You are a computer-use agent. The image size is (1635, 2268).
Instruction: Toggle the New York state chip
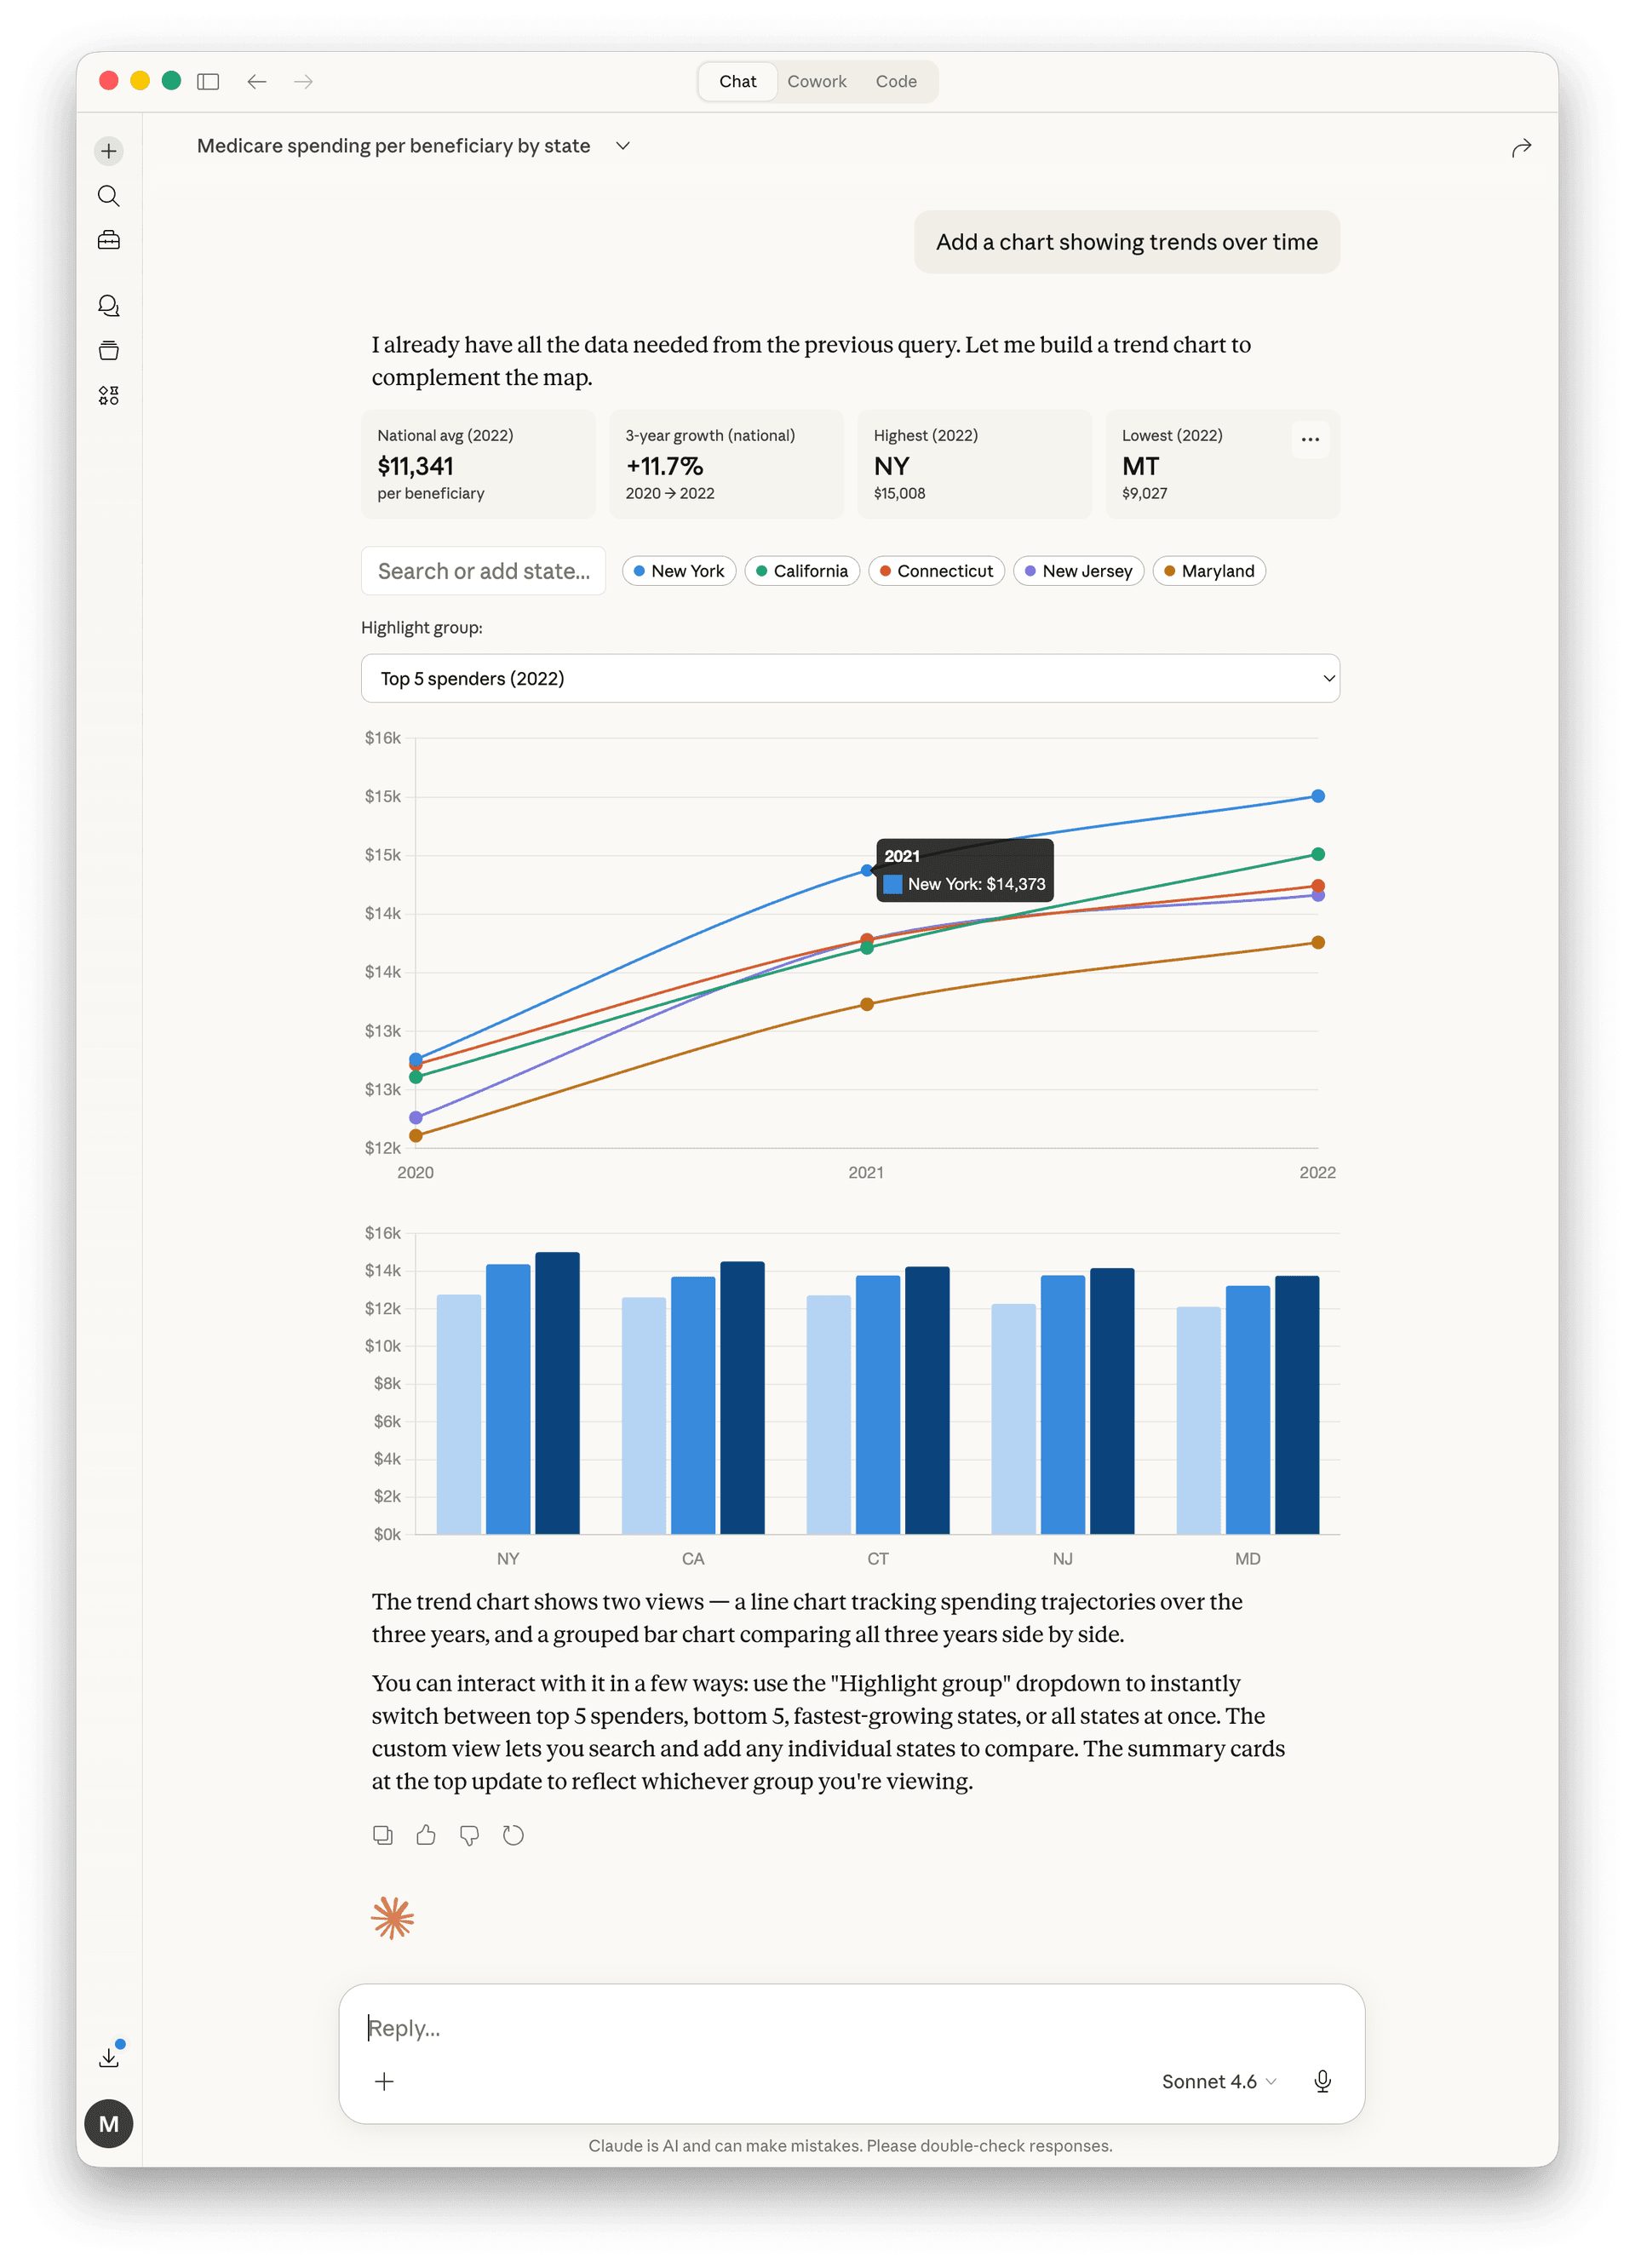point(679,571)
